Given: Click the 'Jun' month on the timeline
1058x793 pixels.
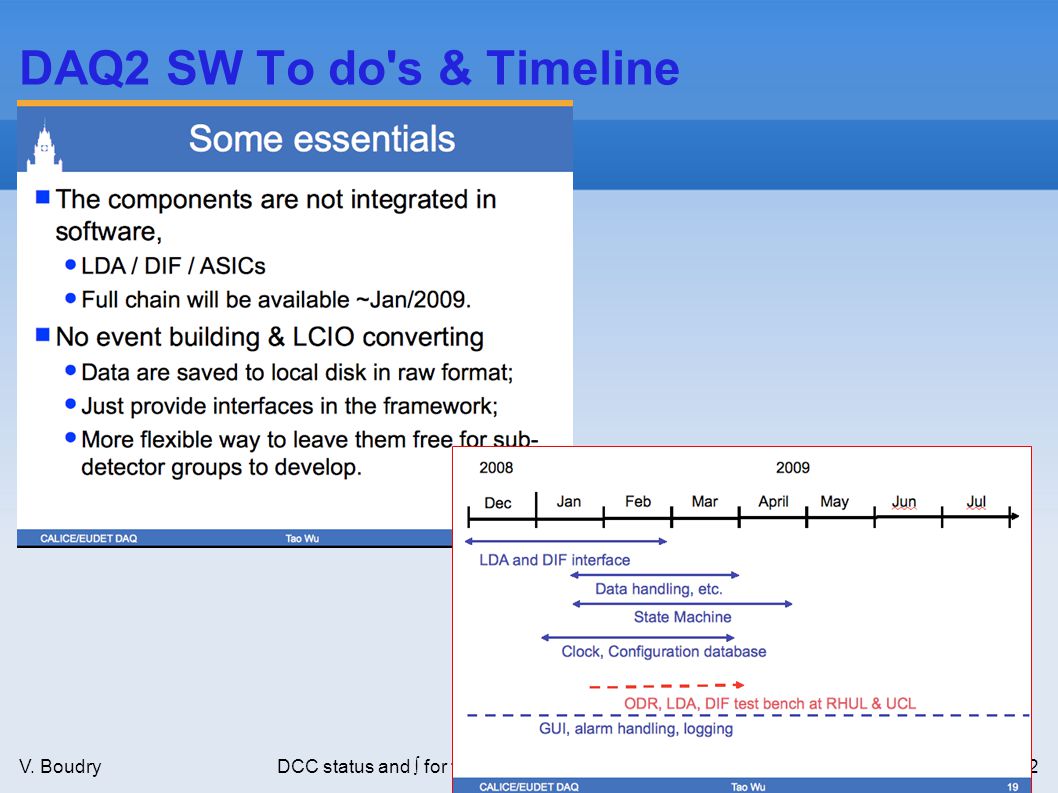Looking at the screenshot, I should coord(904,501).
